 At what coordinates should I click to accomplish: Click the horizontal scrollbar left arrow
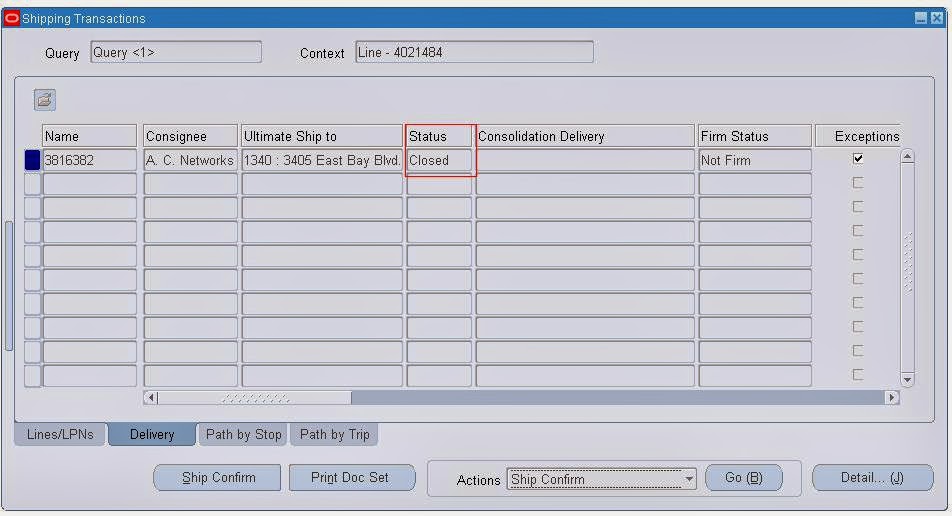pos(151,398)
